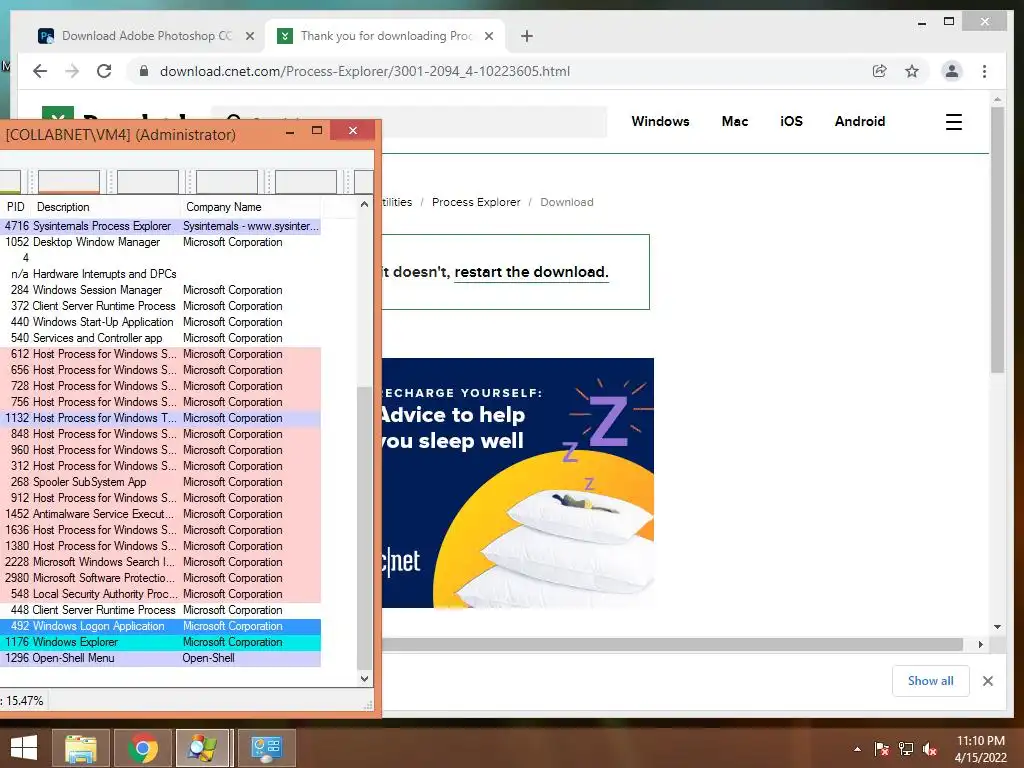Image resolution: width=1024 pixels, height=768 pixels.
Task: Click the process list scrollbar down arrow
Action: coord(364,679)
